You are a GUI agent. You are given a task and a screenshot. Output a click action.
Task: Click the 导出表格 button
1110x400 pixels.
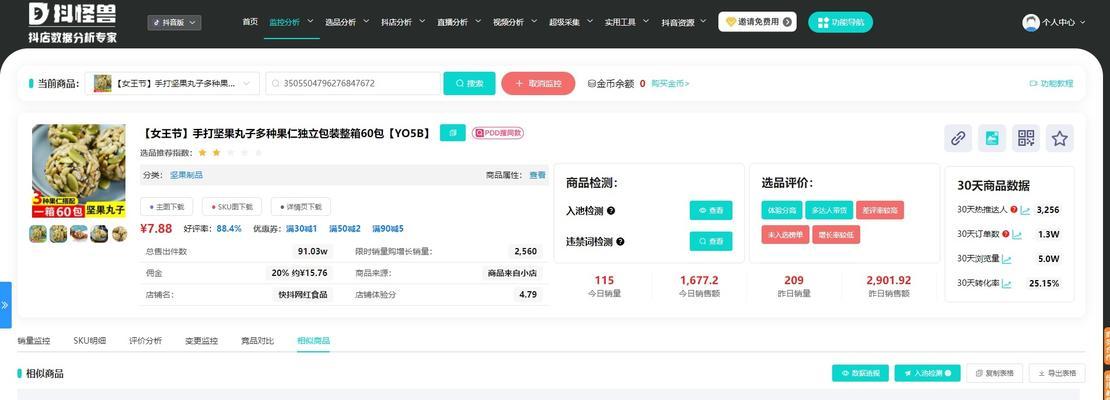1057,373
